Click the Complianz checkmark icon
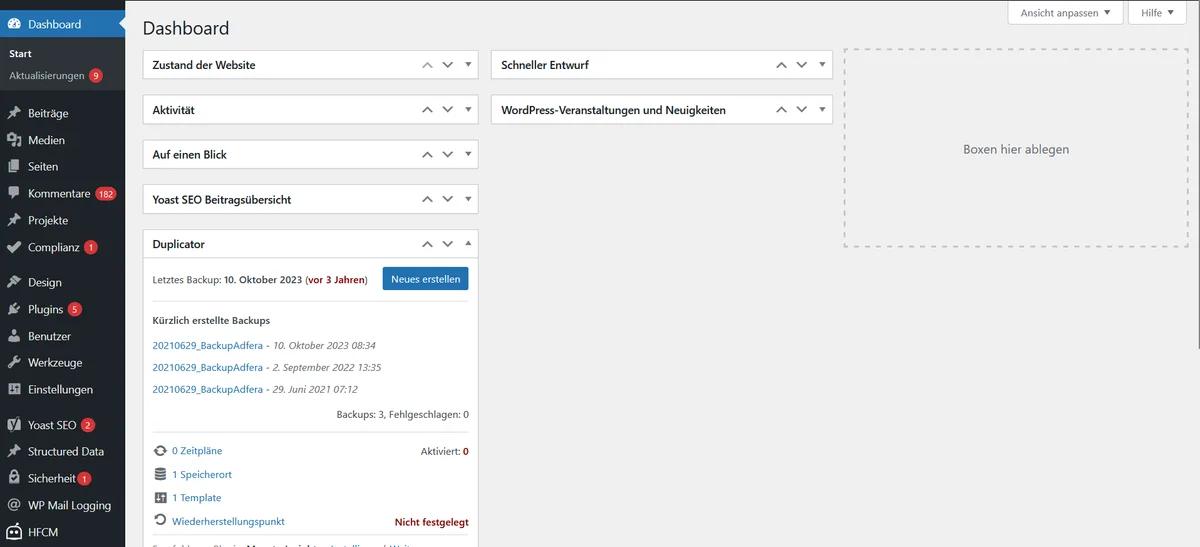Screen dimensions: 1200x547 pyautogui.click(x=14, y=247)
